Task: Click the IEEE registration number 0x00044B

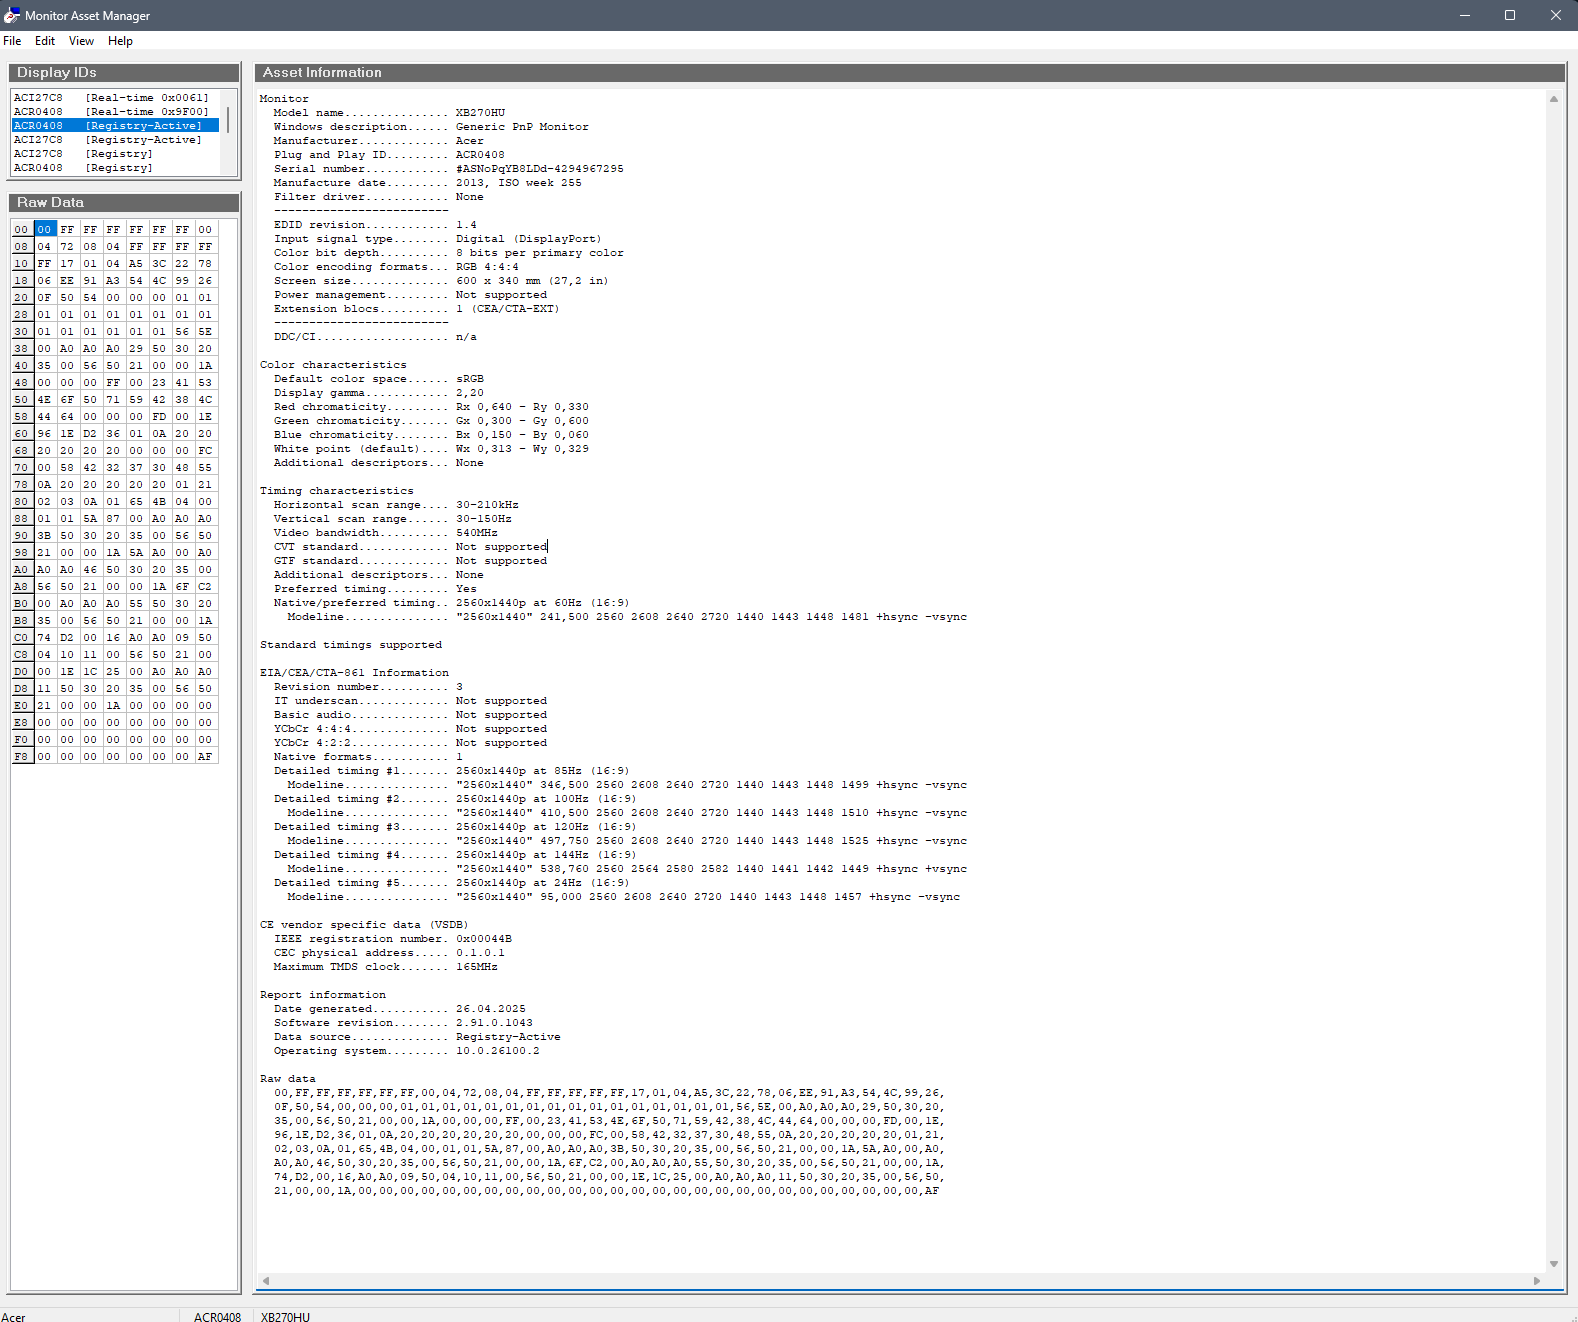Action: 484,939
